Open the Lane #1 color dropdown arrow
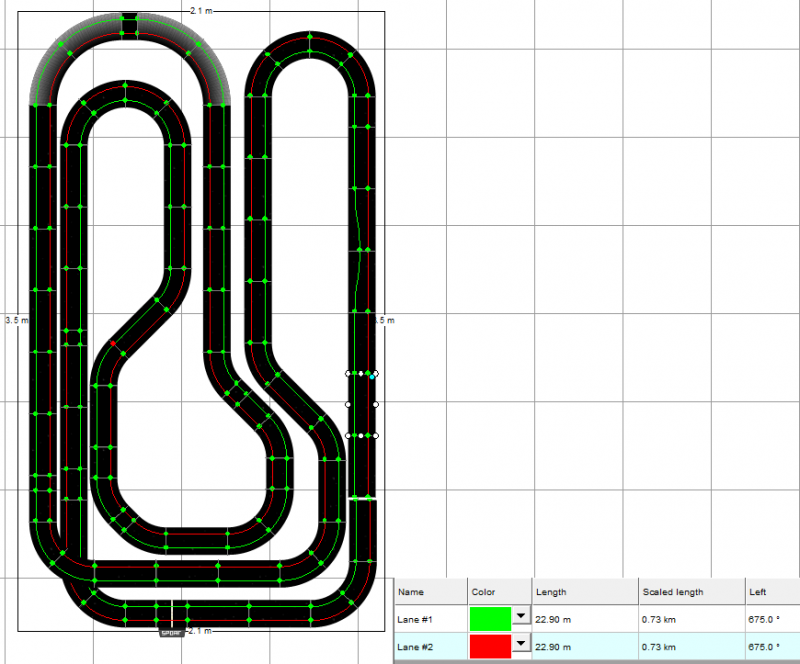 point(520,619)
